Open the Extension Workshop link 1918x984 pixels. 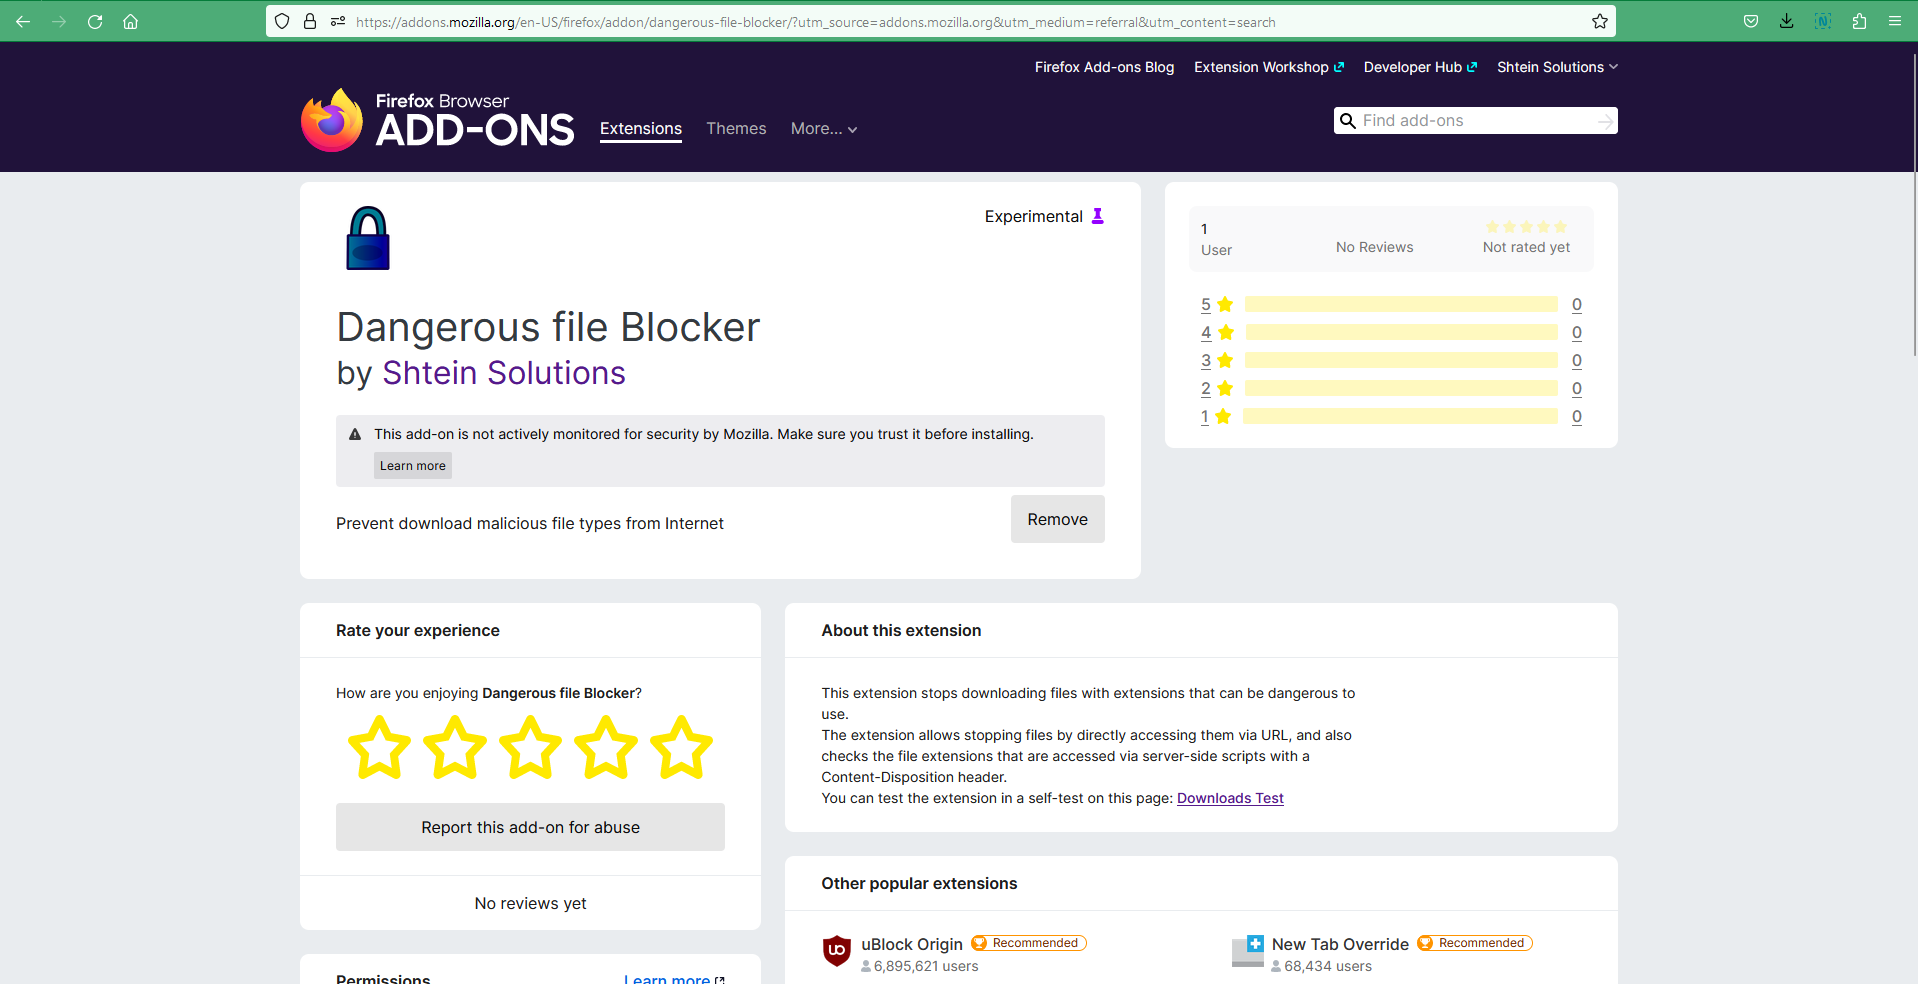1269,67
